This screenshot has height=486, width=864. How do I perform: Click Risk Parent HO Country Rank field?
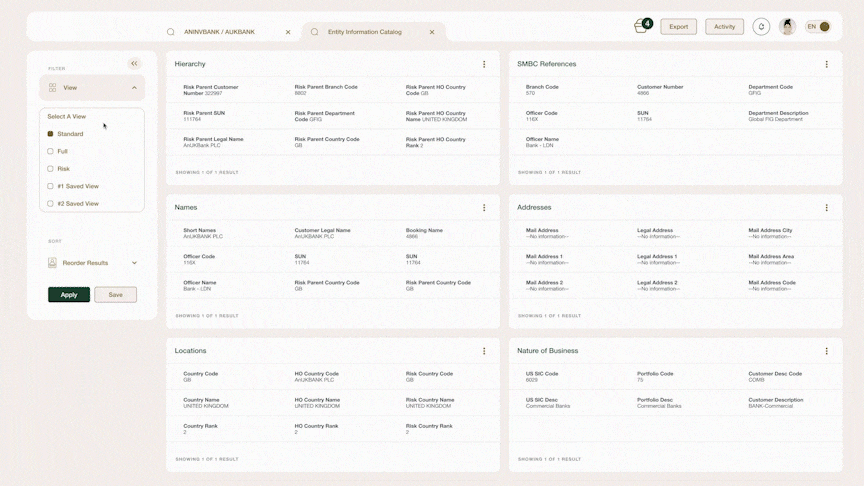(436, 142)
